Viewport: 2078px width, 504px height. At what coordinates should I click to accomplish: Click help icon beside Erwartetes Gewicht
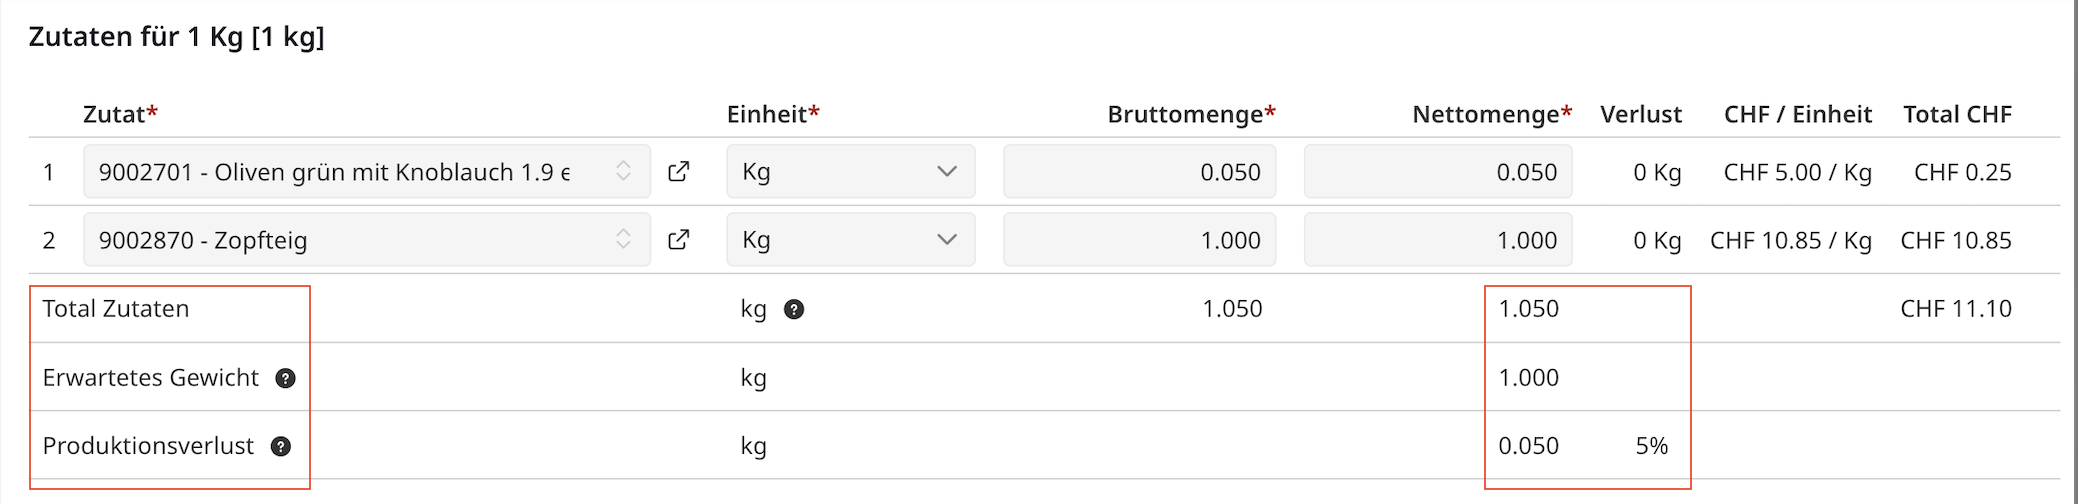[286, 378]
